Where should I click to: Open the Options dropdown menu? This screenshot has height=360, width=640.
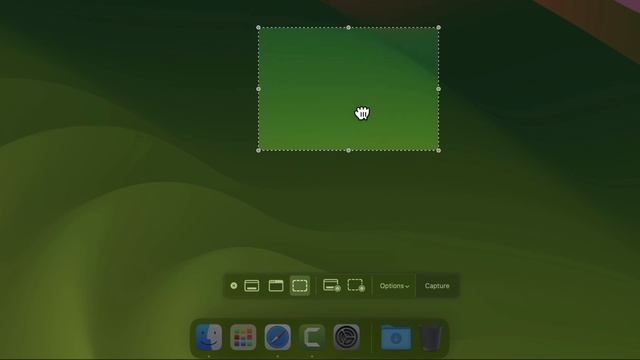[x=394, y=286]
